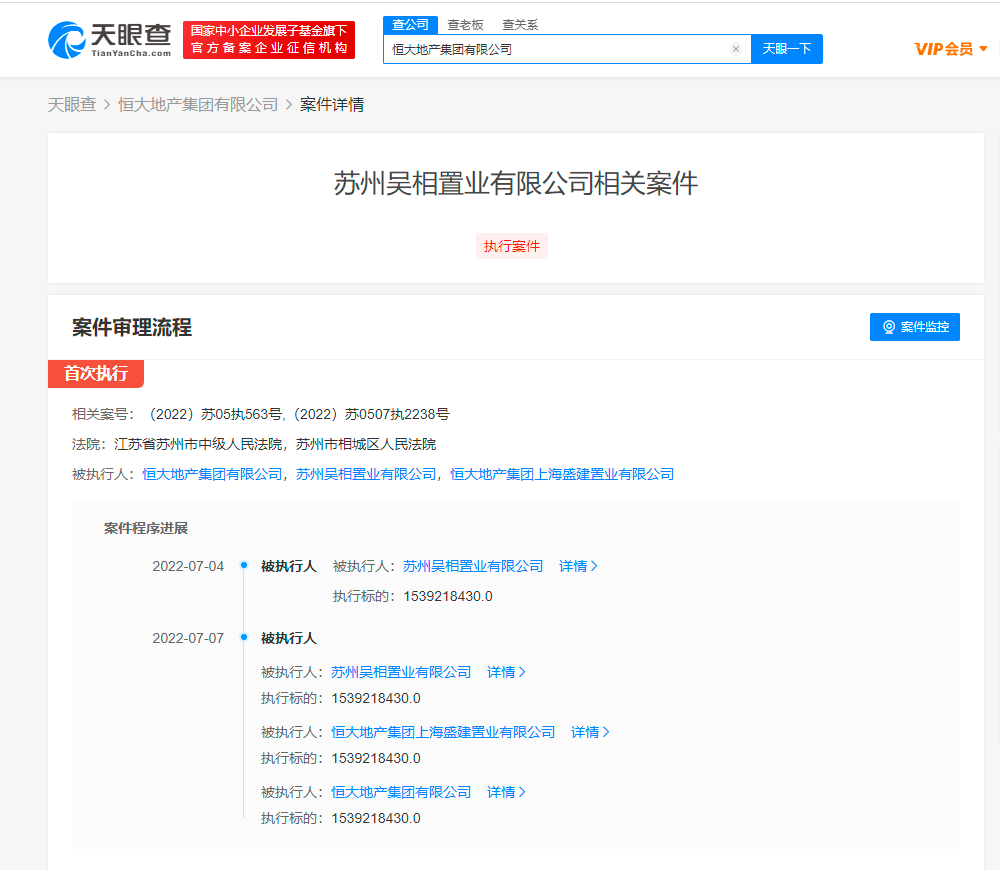
Task: Click the 首次执行 red label
Action: tap(96, 374)
